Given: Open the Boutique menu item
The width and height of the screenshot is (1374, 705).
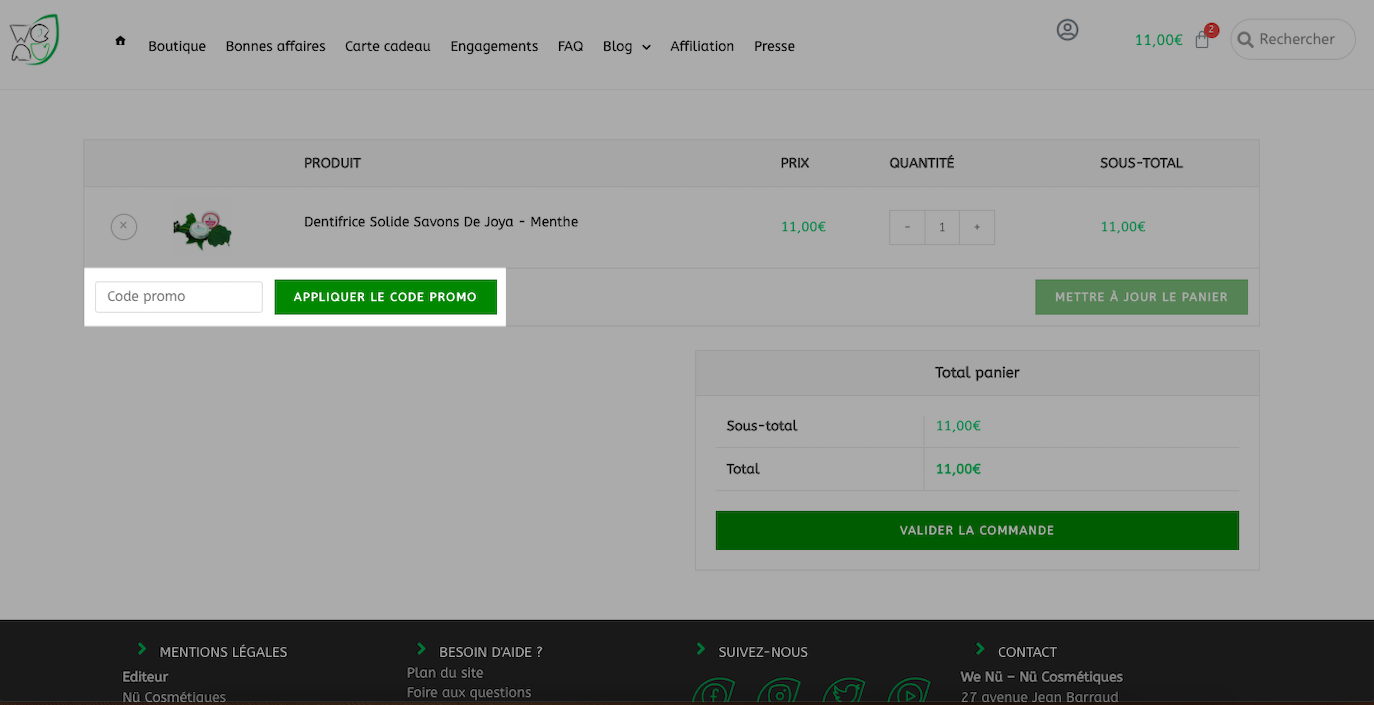Looking at the screenshot, I should pos(177,46).
